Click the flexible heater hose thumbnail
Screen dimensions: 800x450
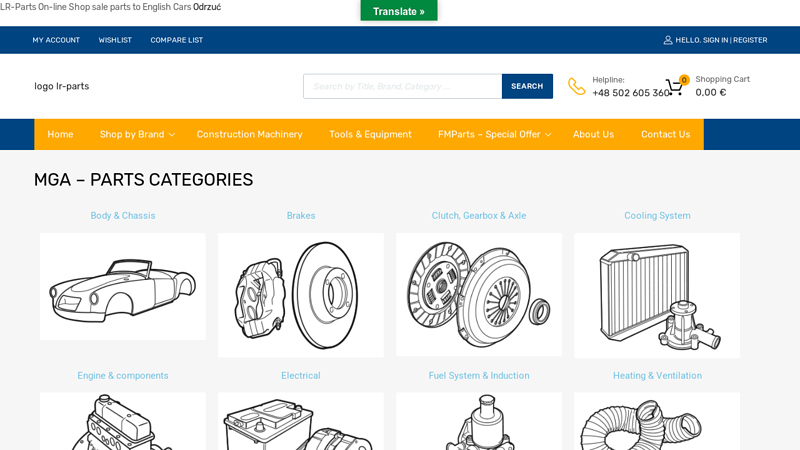click(x=657, y=421)
